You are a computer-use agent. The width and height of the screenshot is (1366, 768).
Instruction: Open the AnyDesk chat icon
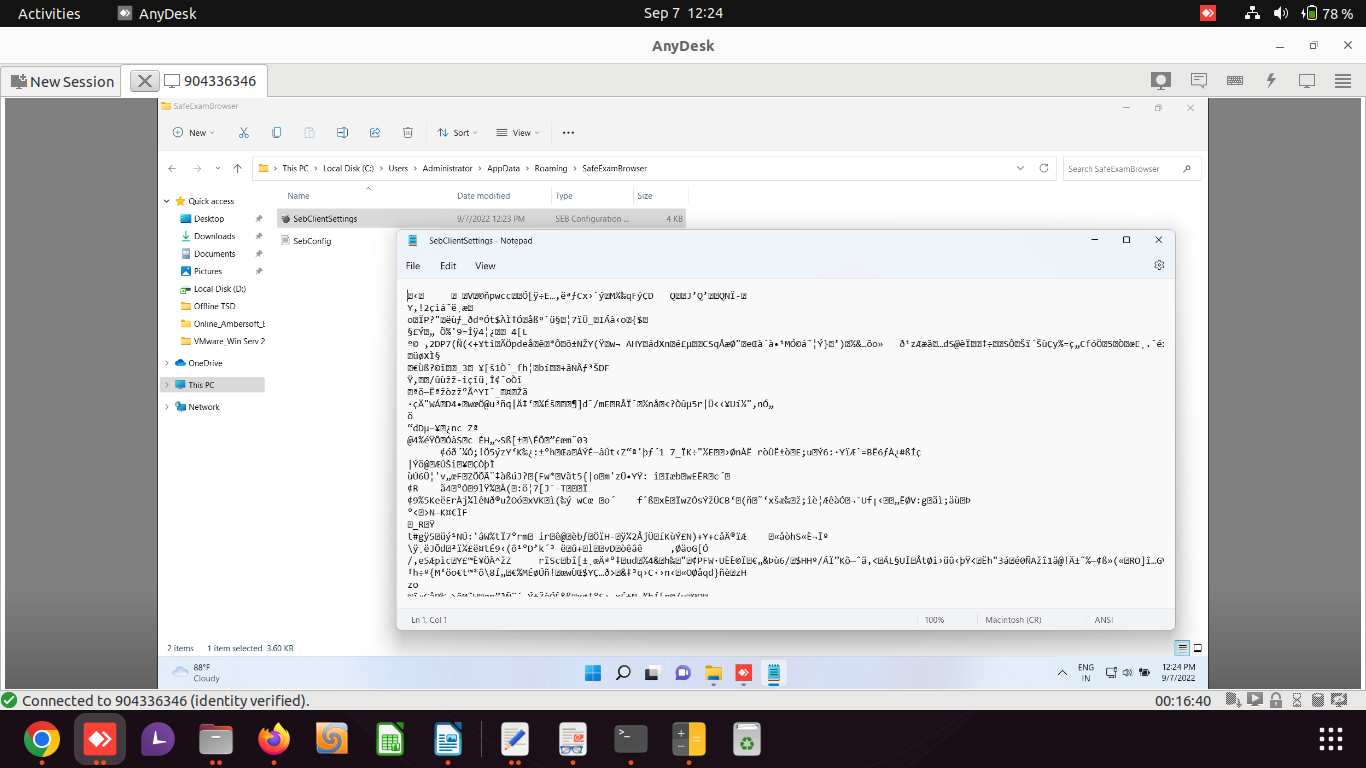coord(1197,79)
